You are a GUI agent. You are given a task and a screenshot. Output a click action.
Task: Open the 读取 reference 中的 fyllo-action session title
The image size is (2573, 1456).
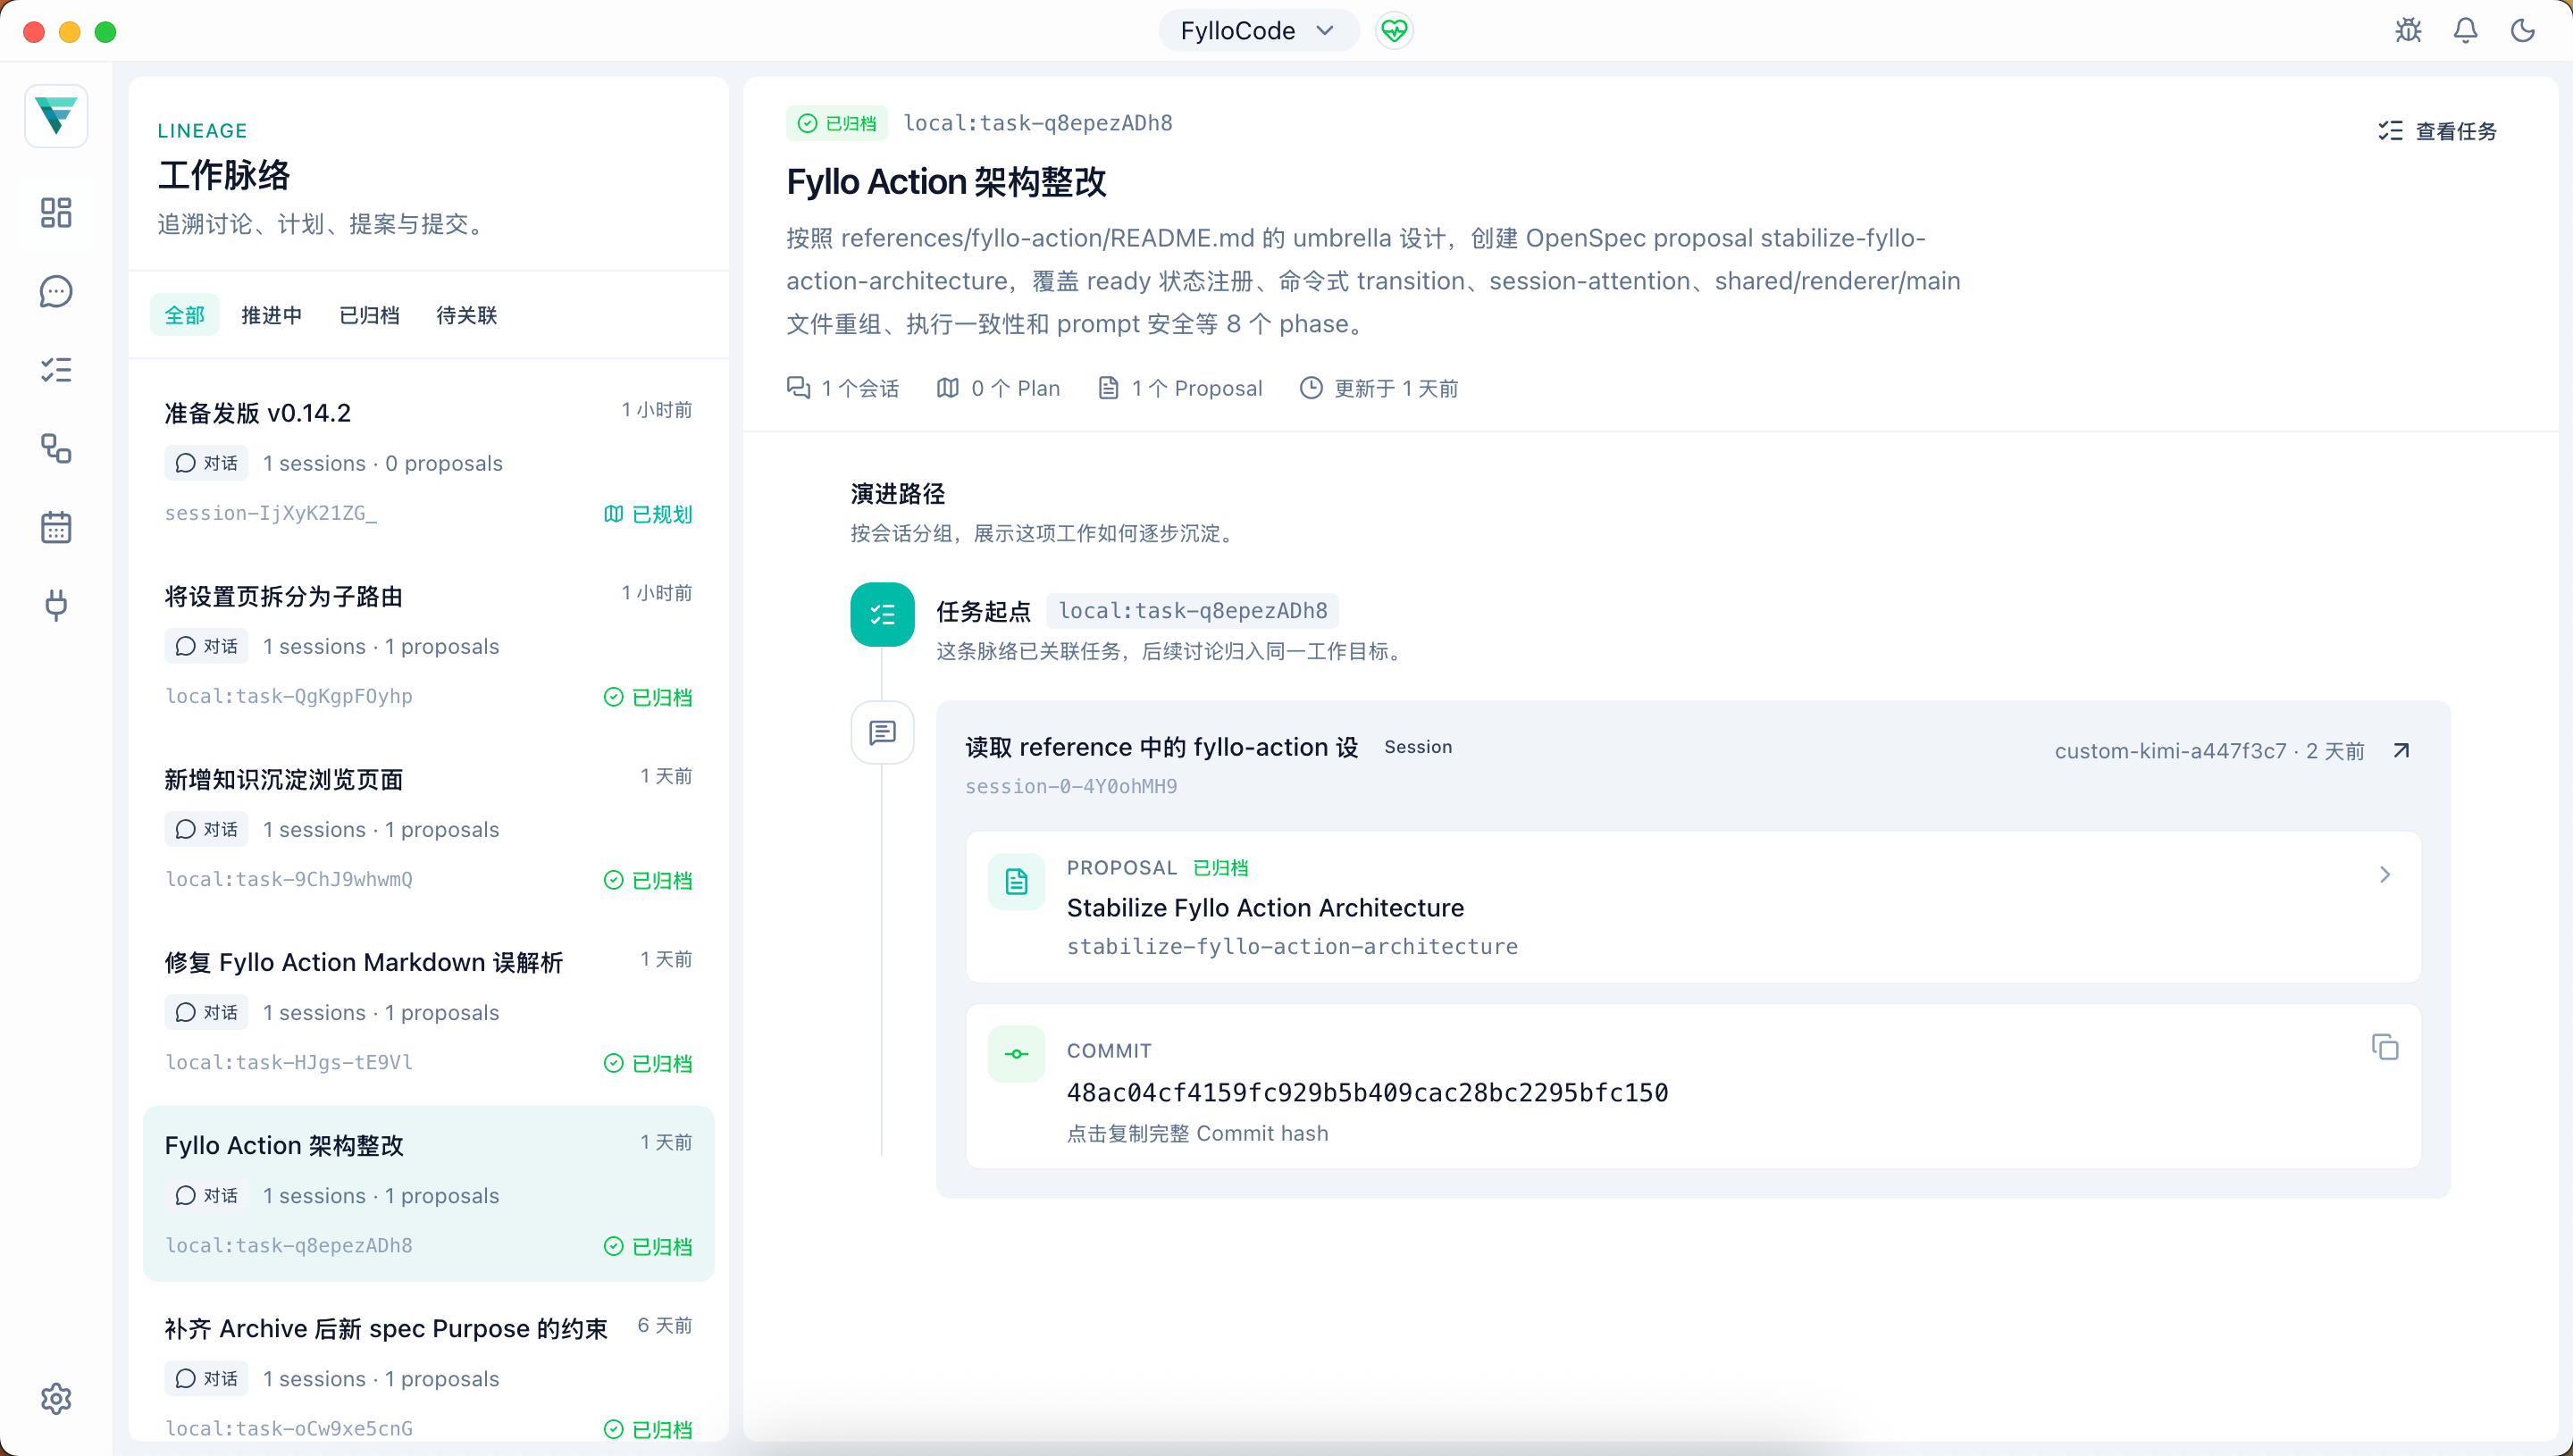1161,747
